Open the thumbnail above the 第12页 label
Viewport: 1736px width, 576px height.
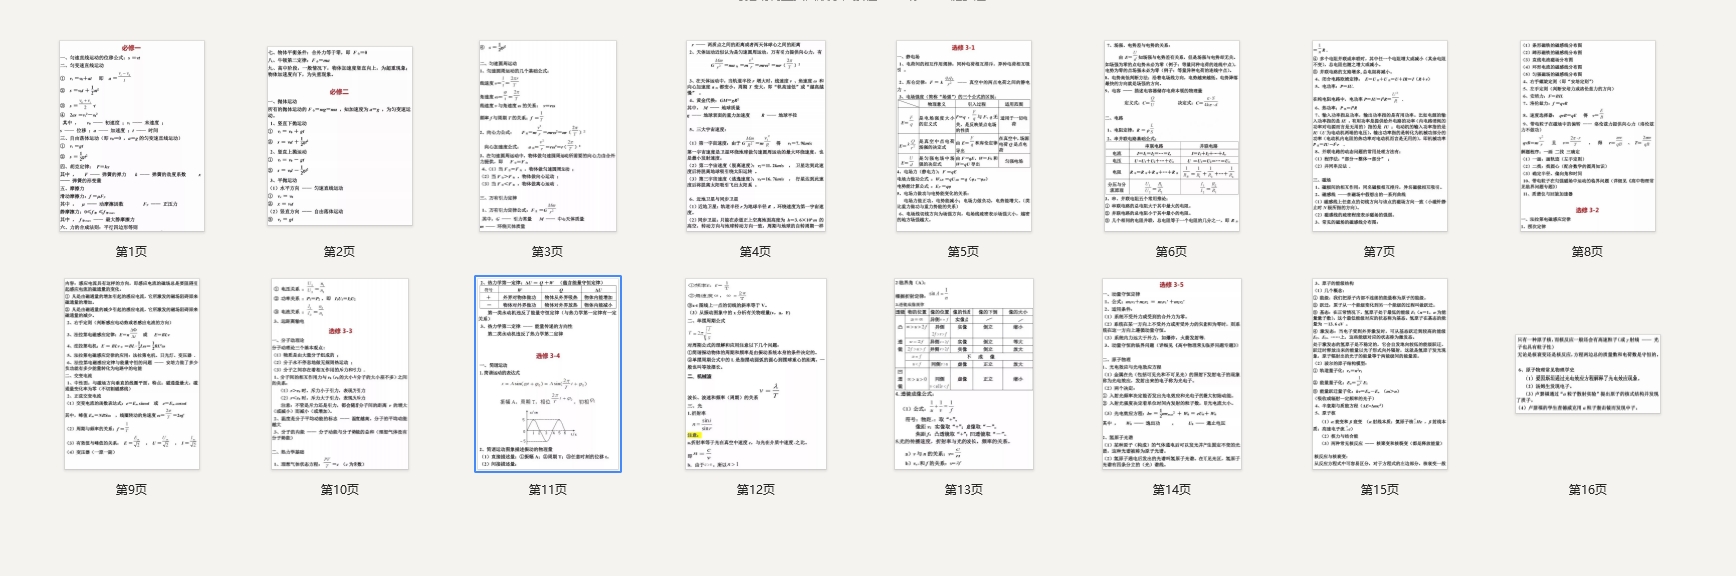755,374
